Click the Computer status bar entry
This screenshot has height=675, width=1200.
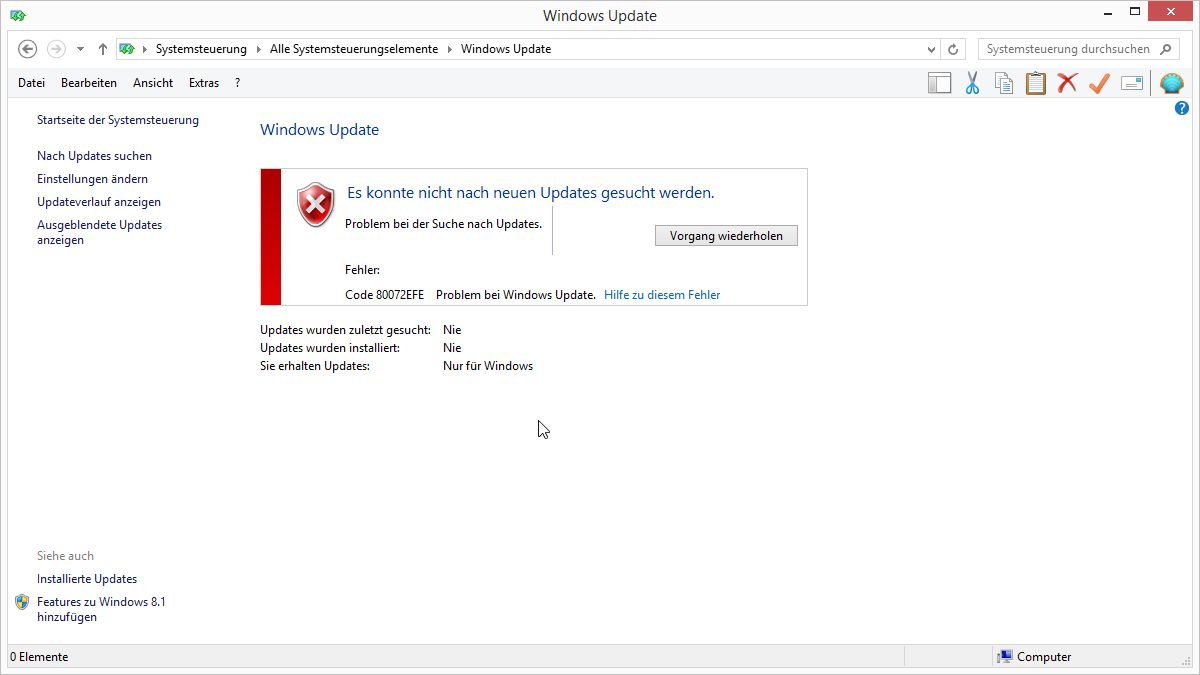tap(1044, 657)
